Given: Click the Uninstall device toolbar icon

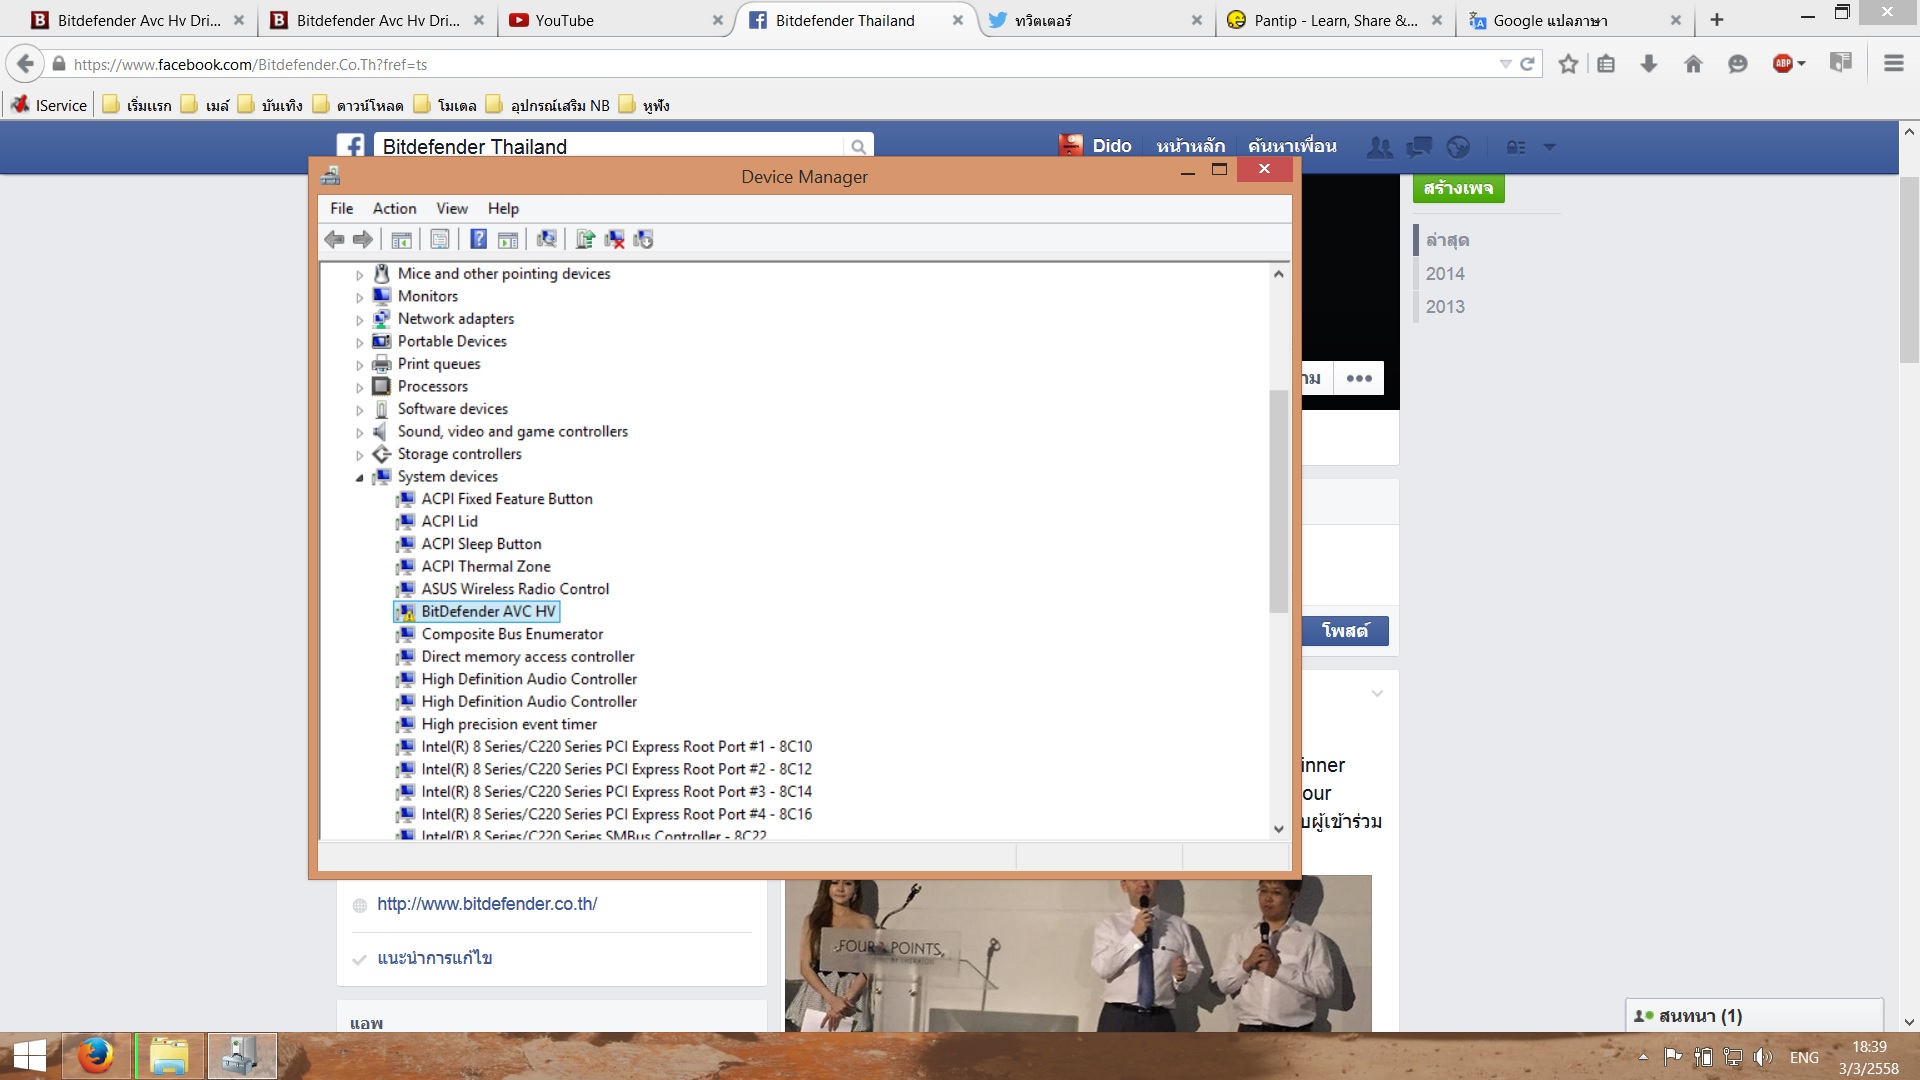Looking at the screenshot, I should tap(614, 239).
